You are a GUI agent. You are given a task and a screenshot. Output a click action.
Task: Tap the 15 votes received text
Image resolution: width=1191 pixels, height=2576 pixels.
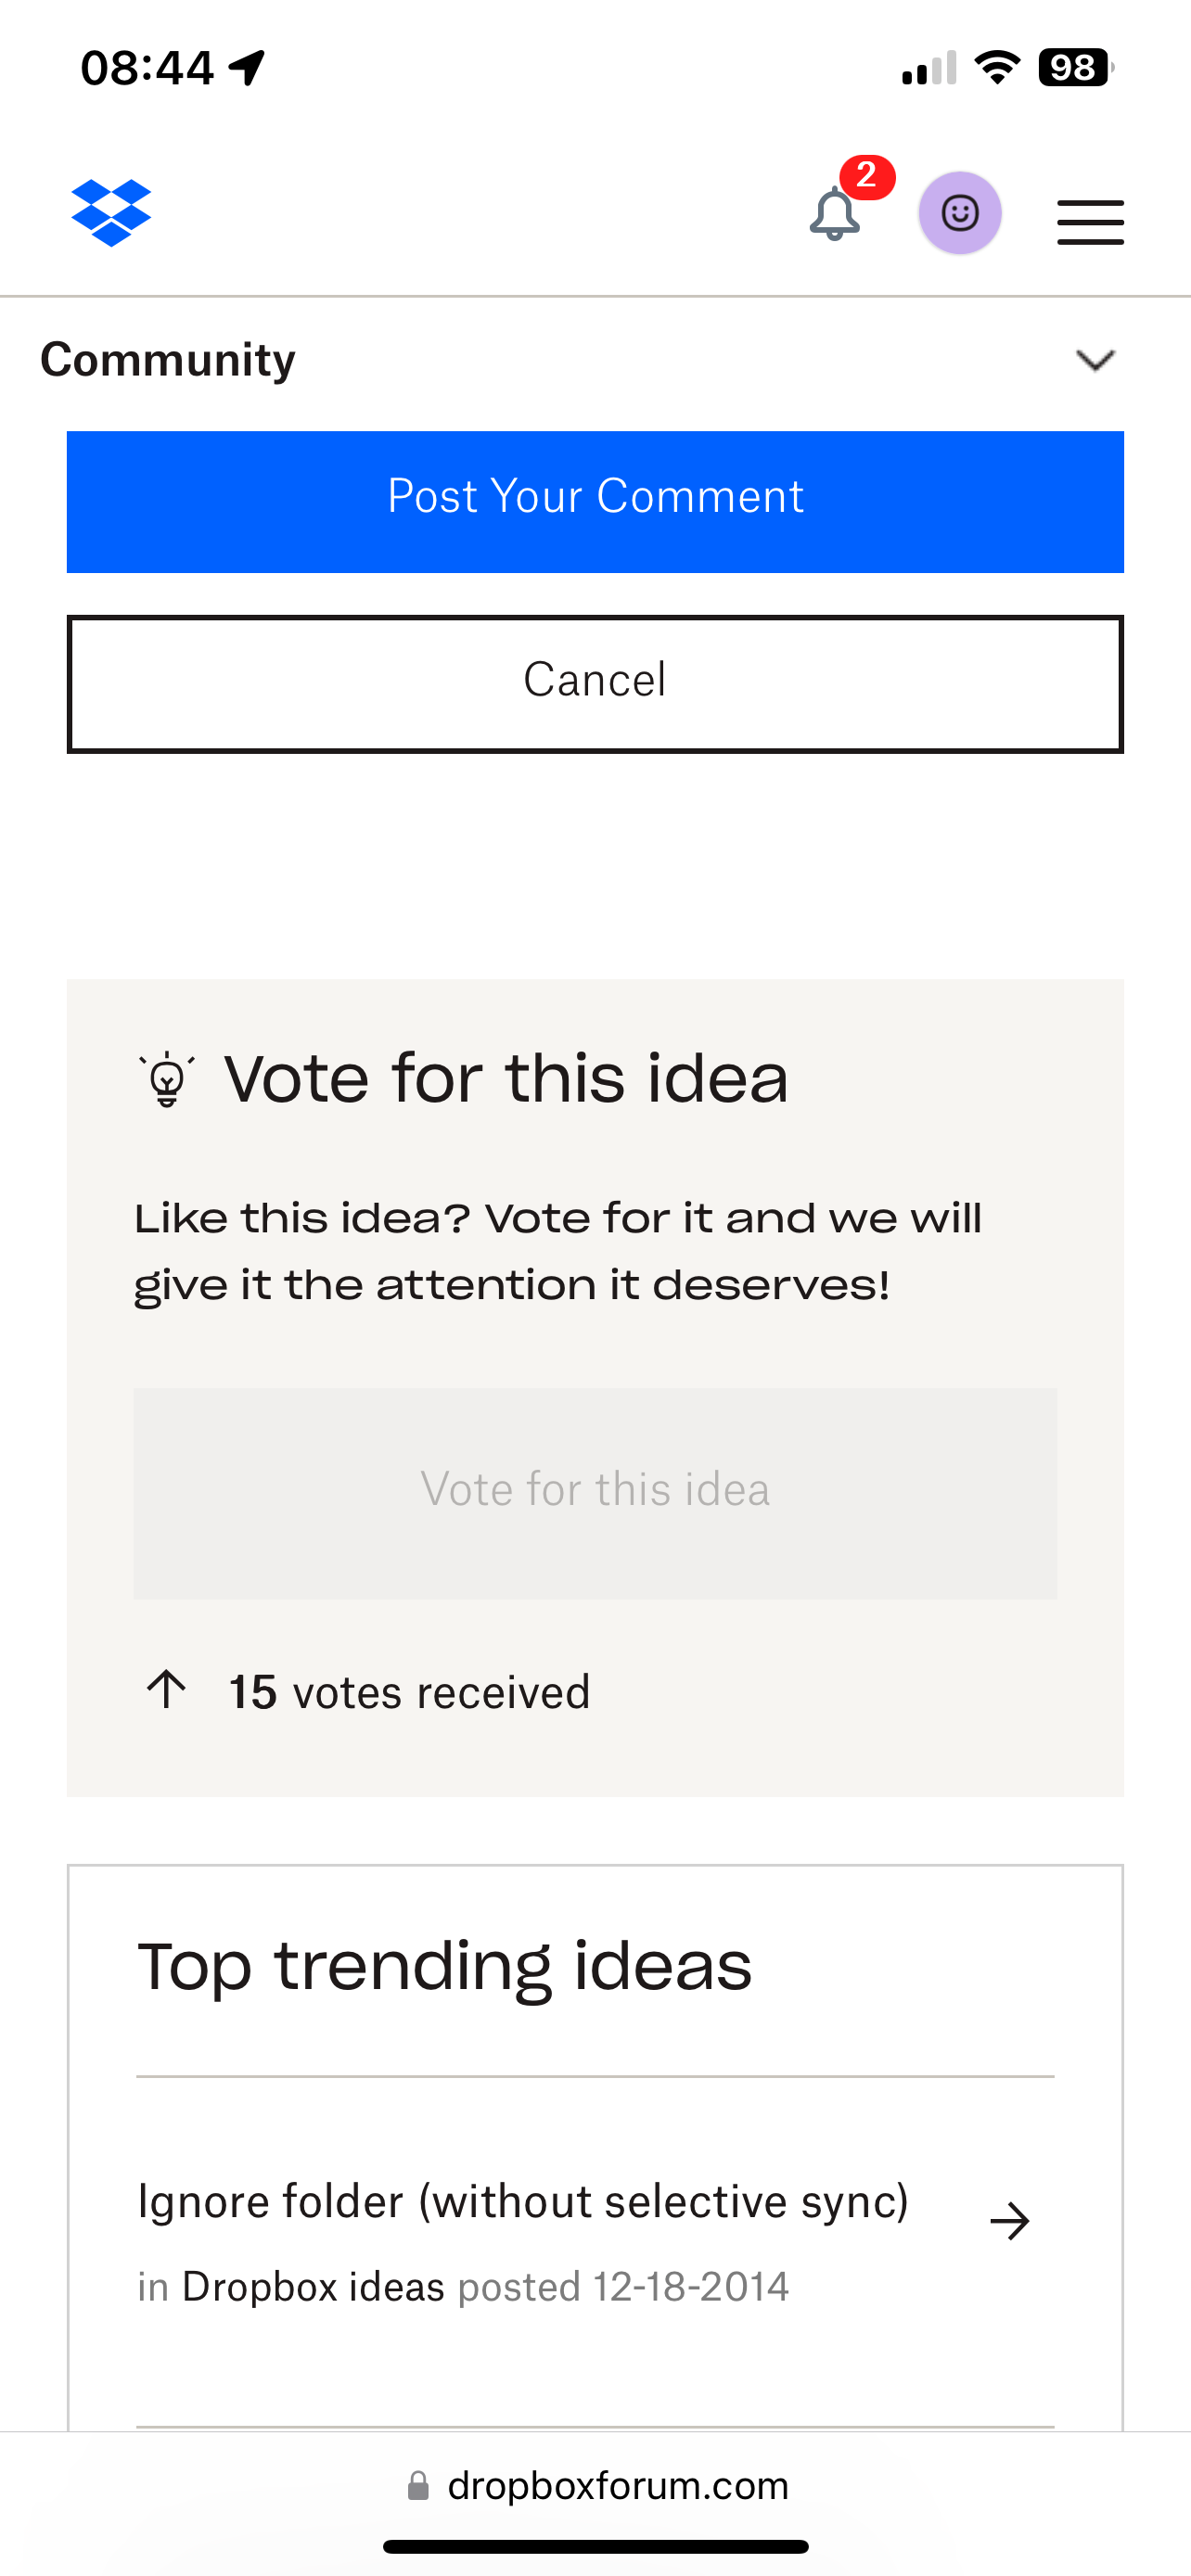[409, 1693]
